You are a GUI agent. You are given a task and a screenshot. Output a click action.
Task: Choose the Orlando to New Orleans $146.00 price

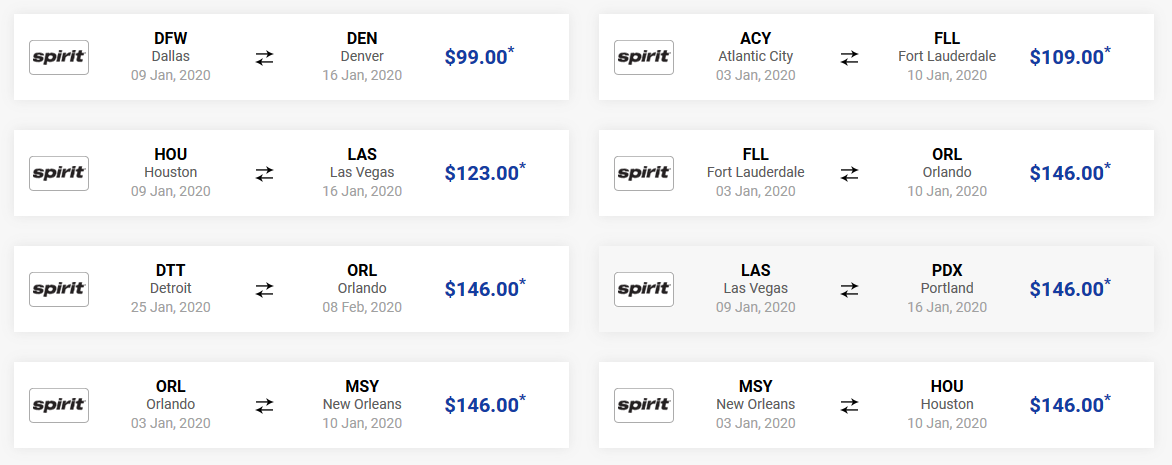[x=485, y=404]
